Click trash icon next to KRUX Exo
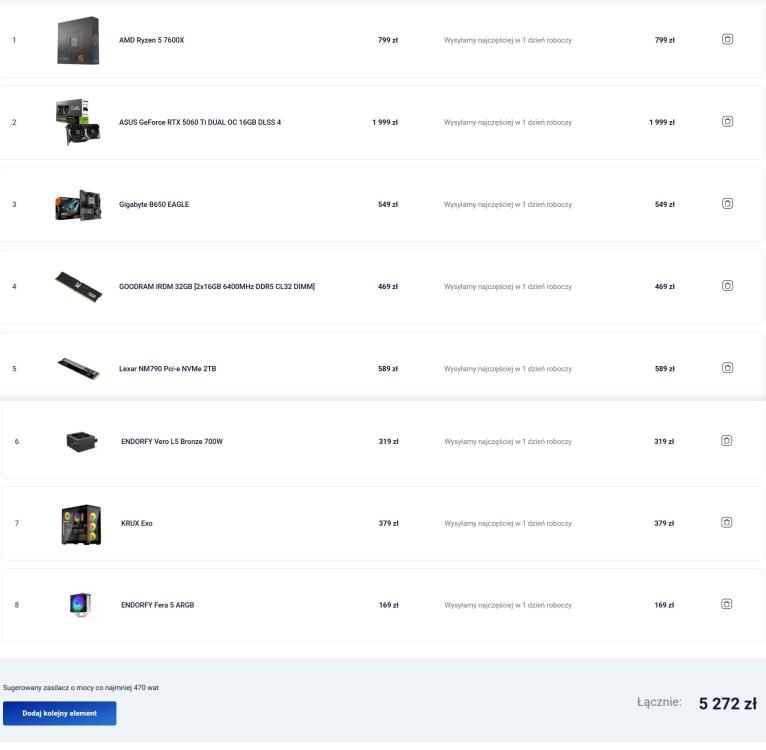Image resolution: width=766 pixels, height=750 pixels. click(x=726, y=522)
